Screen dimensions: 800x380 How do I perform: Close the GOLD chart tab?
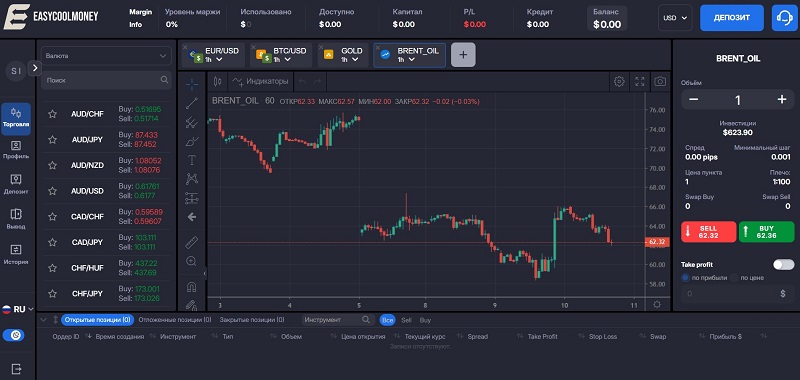[x=321, y=46]
